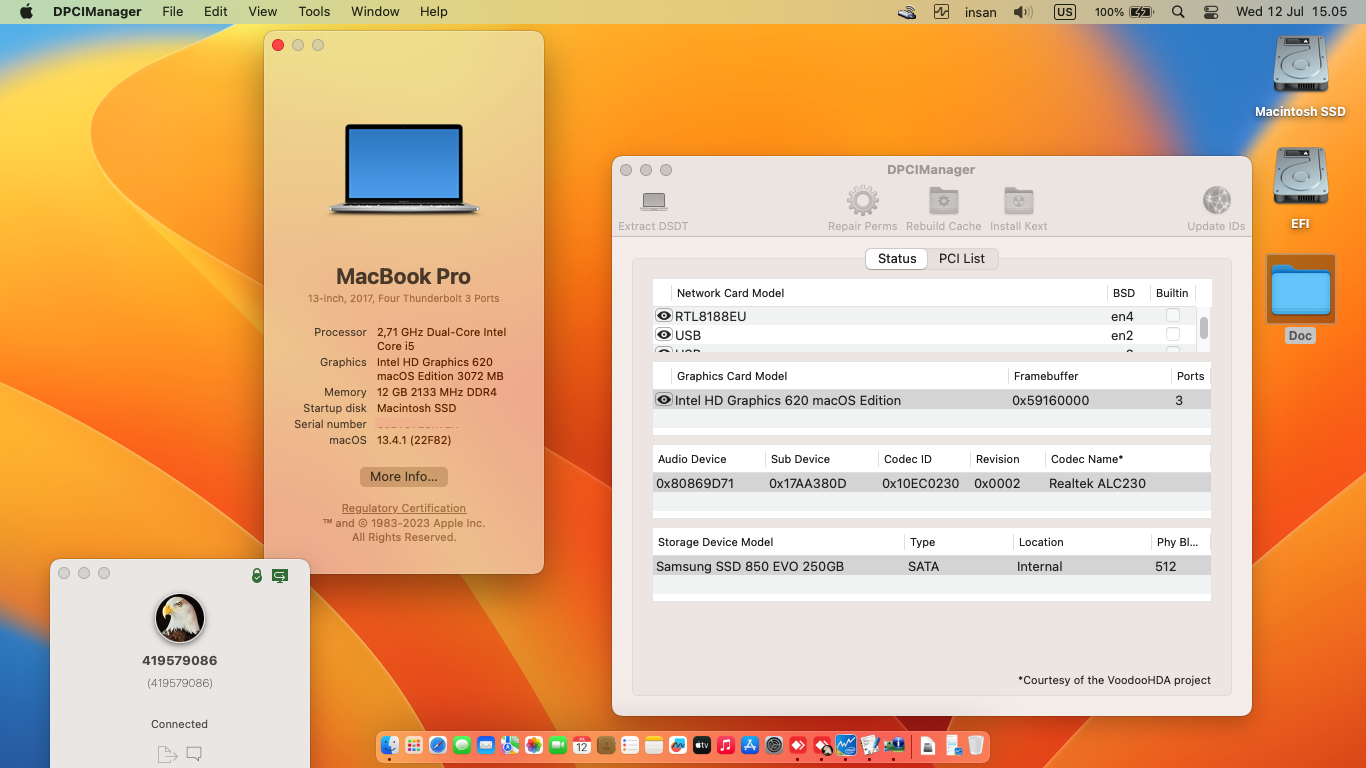Click the network card list scrollbar
The width and height of the screenshot is (1366, 768).
[1204, 328]
